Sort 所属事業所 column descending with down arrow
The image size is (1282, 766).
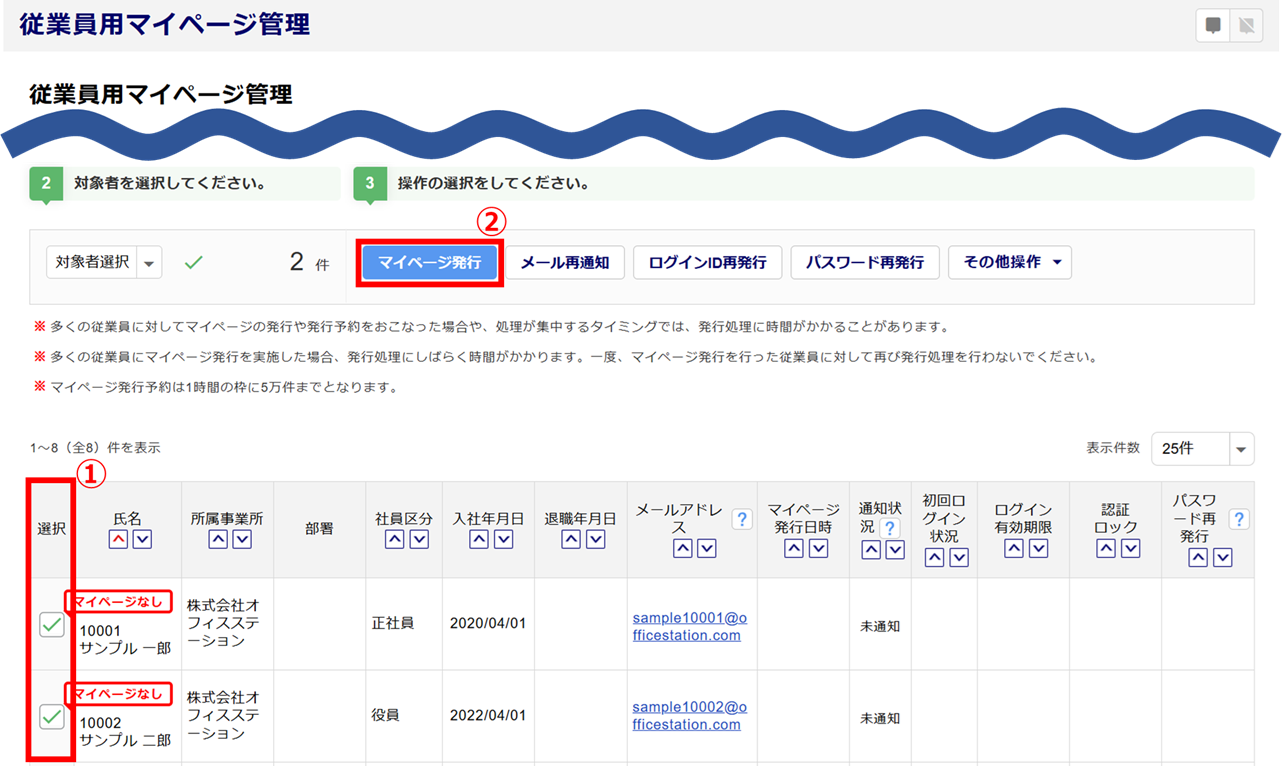pos(241,540)
